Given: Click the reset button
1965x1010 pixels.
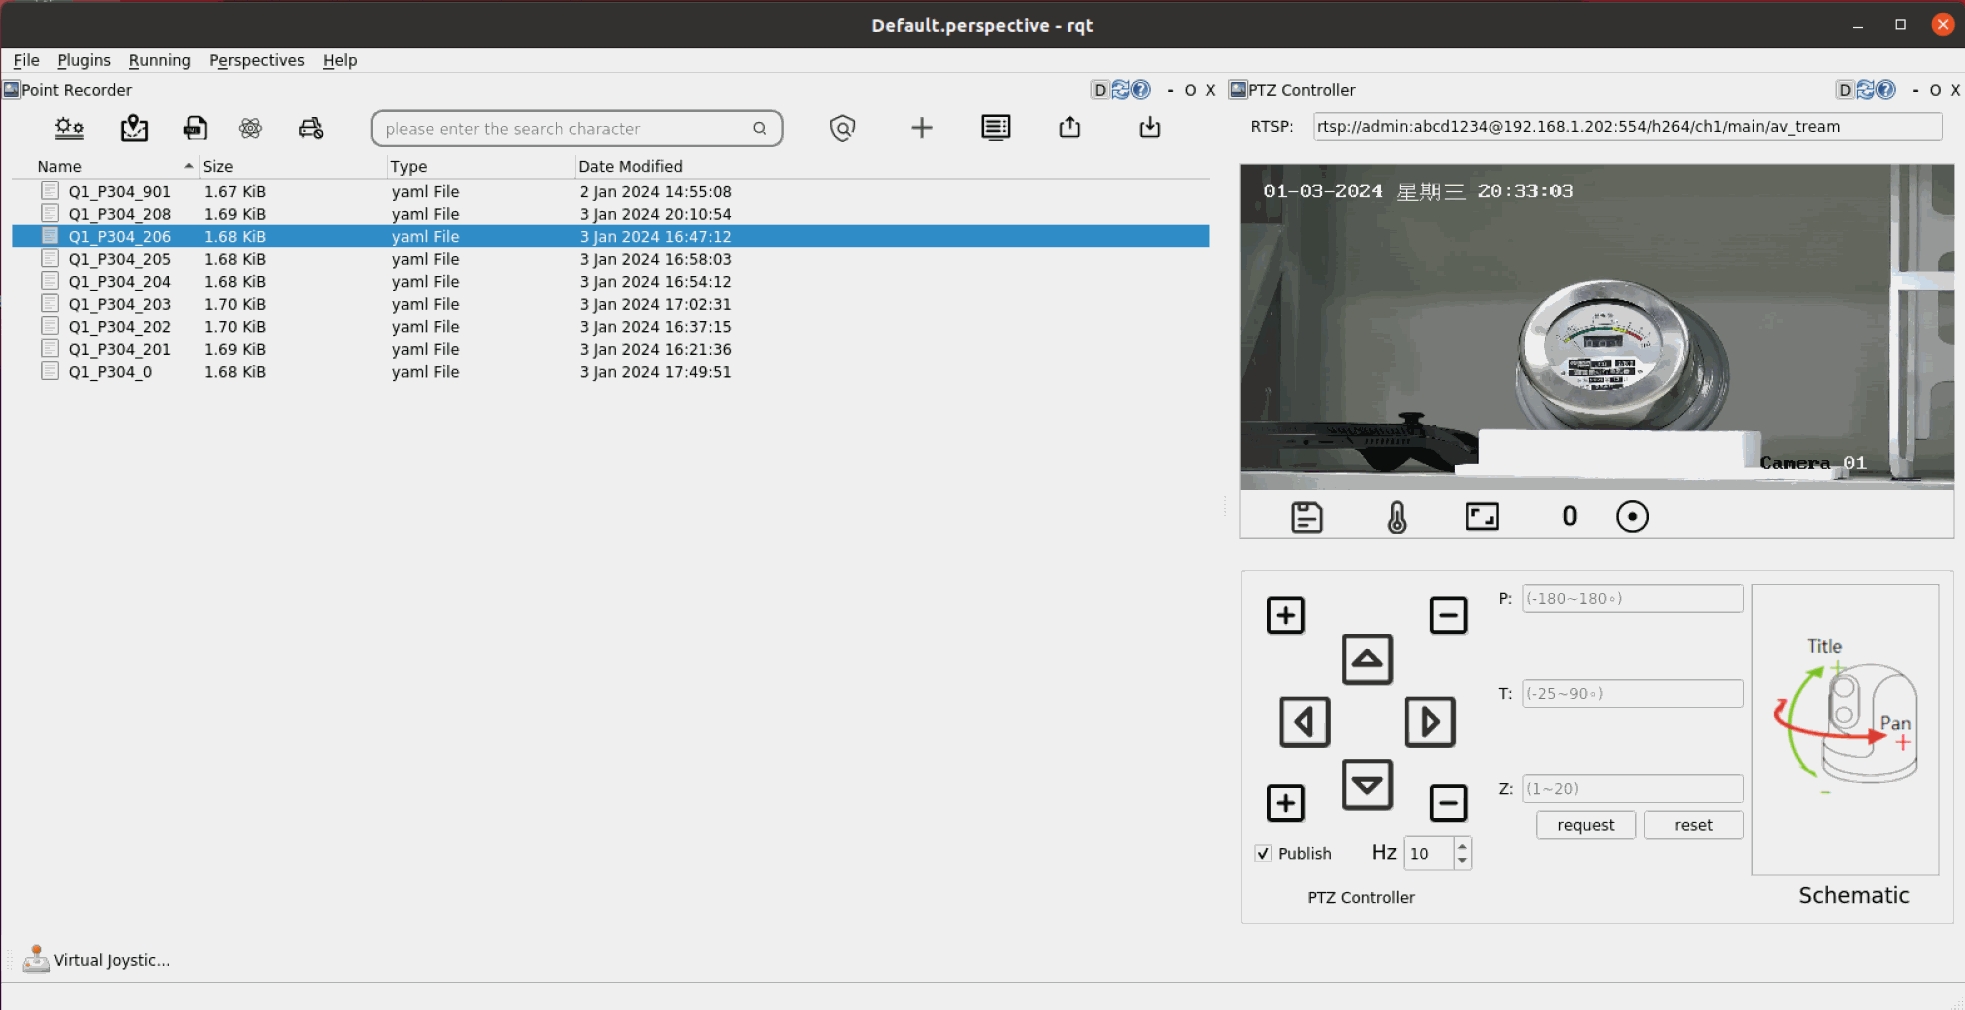Looking at the screenshot, I should (x=1693, y=825).
